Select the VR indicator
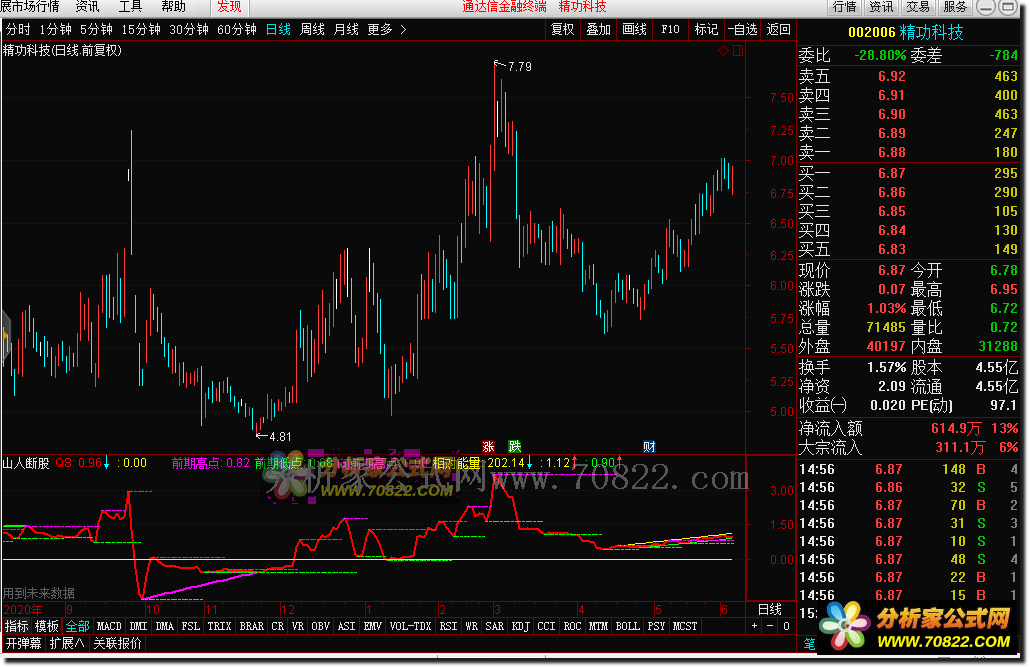The height and width of the screenshot is (667, 1030). click(298, 626)
